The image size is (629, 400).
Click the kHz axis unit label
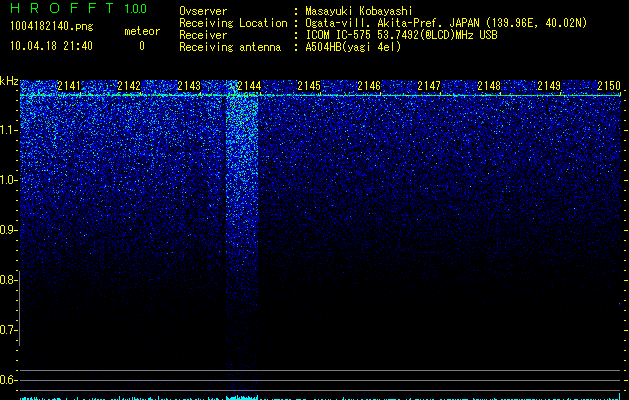9,81
